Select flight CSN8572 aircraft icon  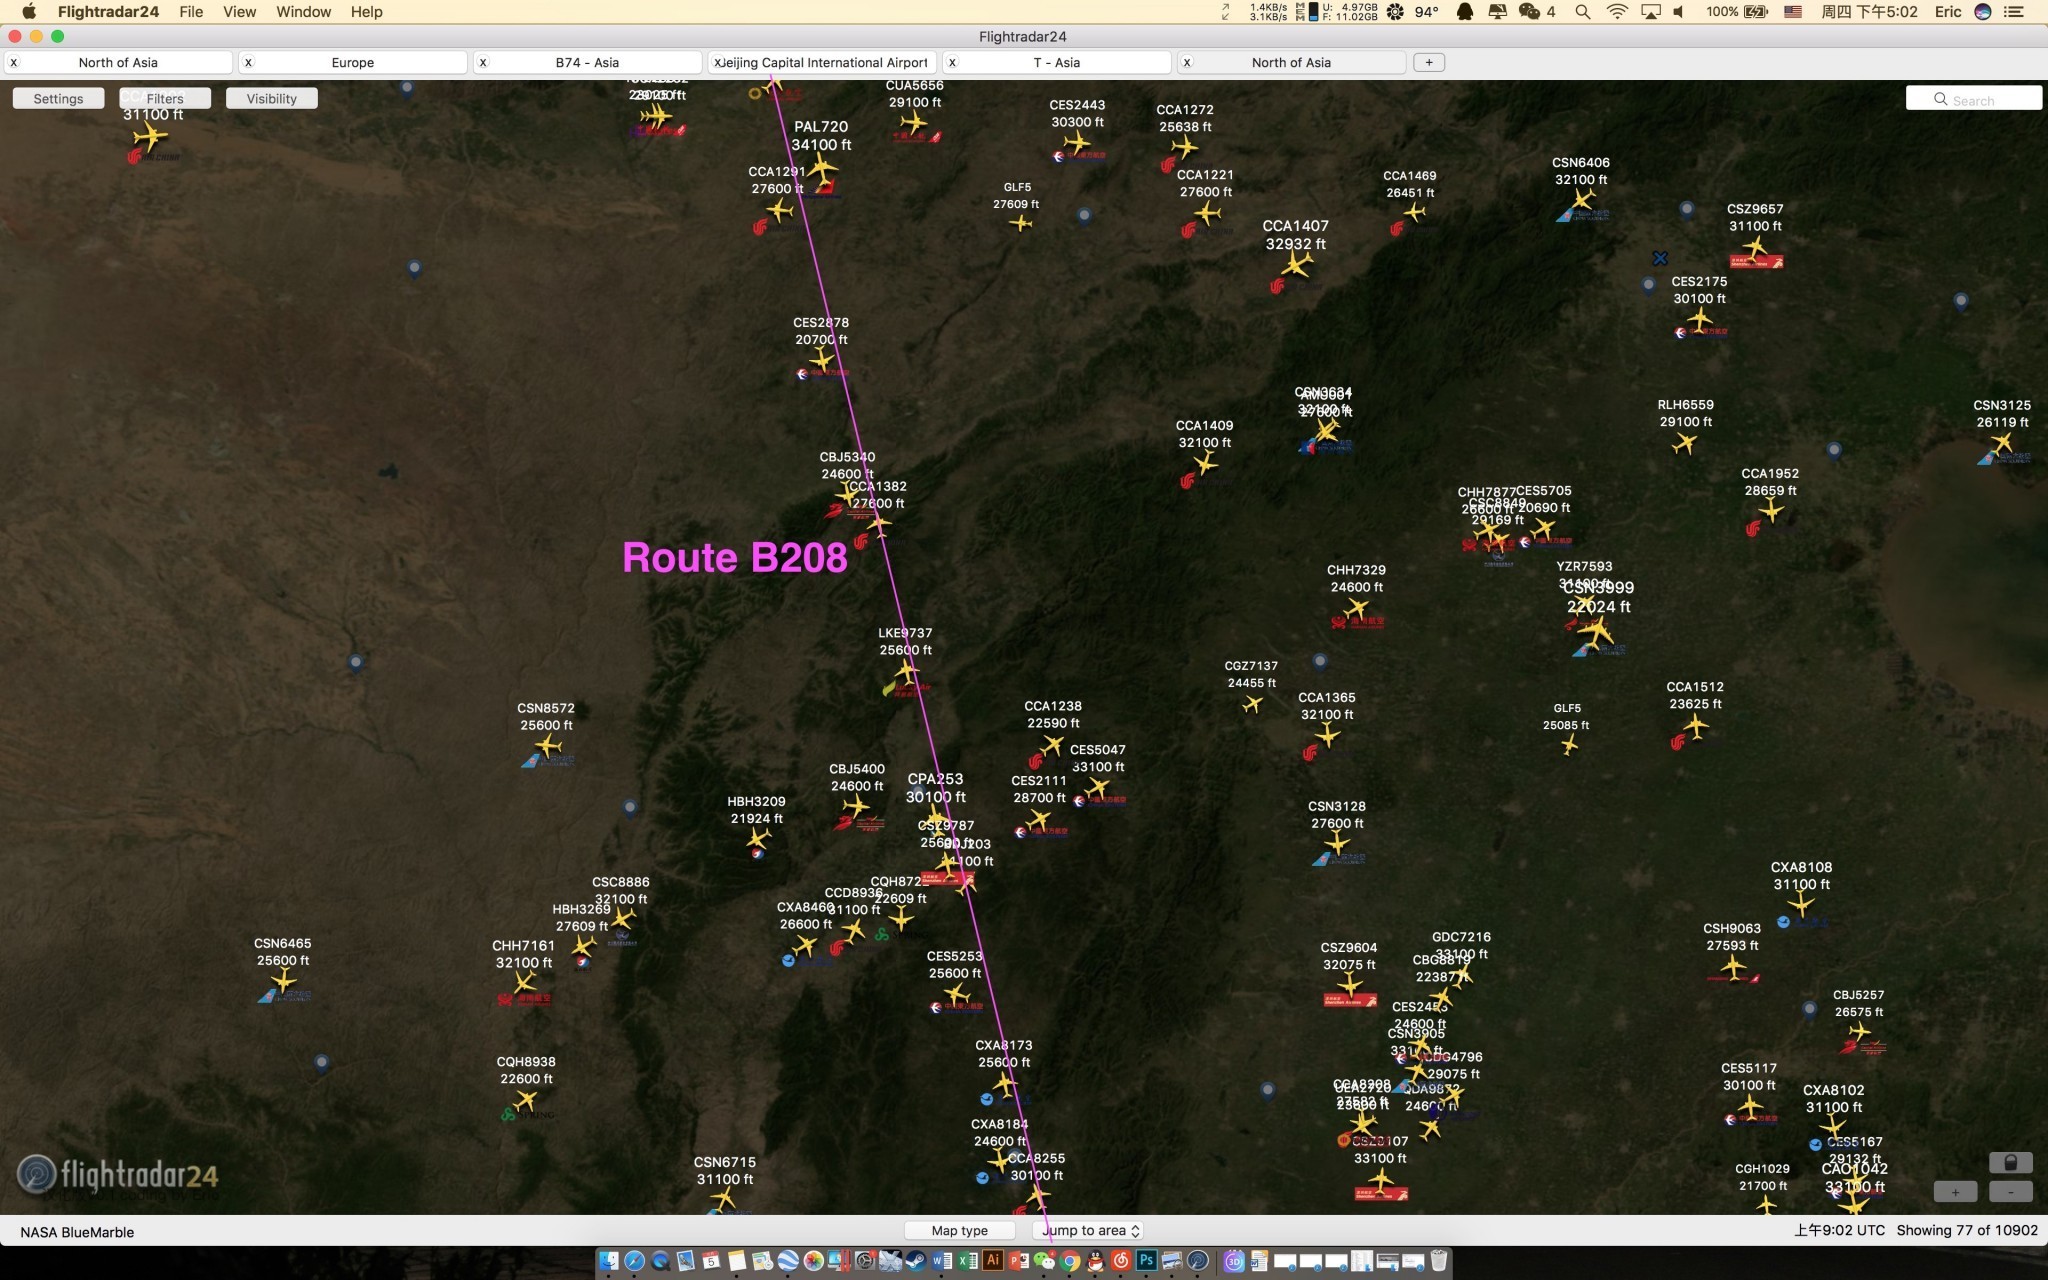pos(548,745)
